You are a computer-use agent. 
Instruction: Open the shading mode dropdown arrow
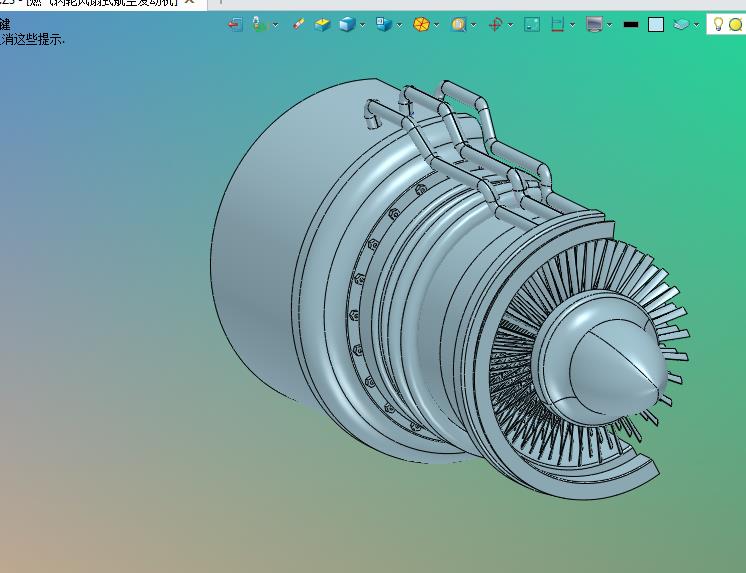coord(436,25)
